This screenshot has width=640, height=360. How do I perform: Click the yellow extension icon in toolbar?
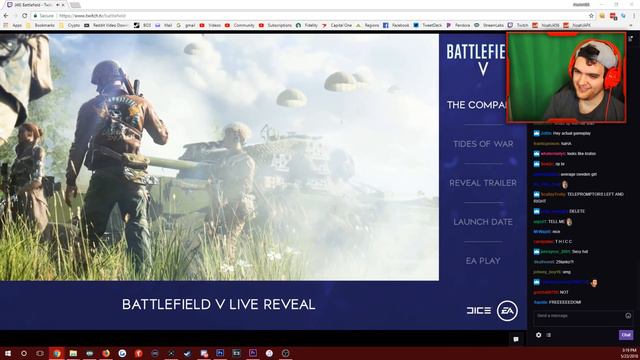point(602,16)
